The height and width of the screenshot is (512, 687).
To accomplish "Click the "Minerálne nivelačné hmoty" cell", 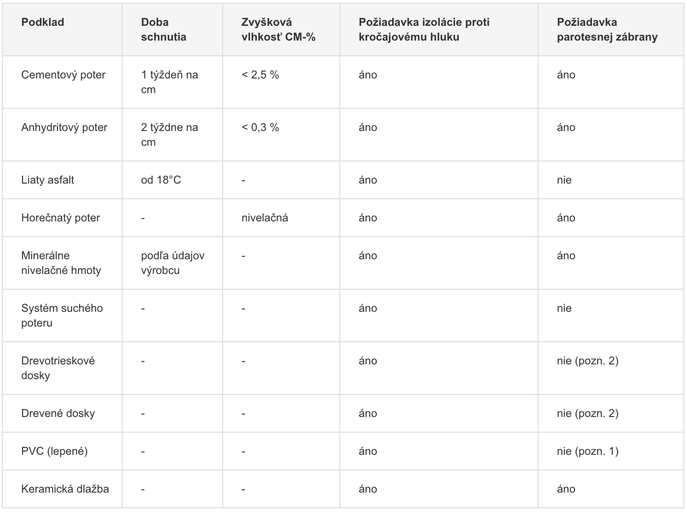I will click(x=61, y=263).
